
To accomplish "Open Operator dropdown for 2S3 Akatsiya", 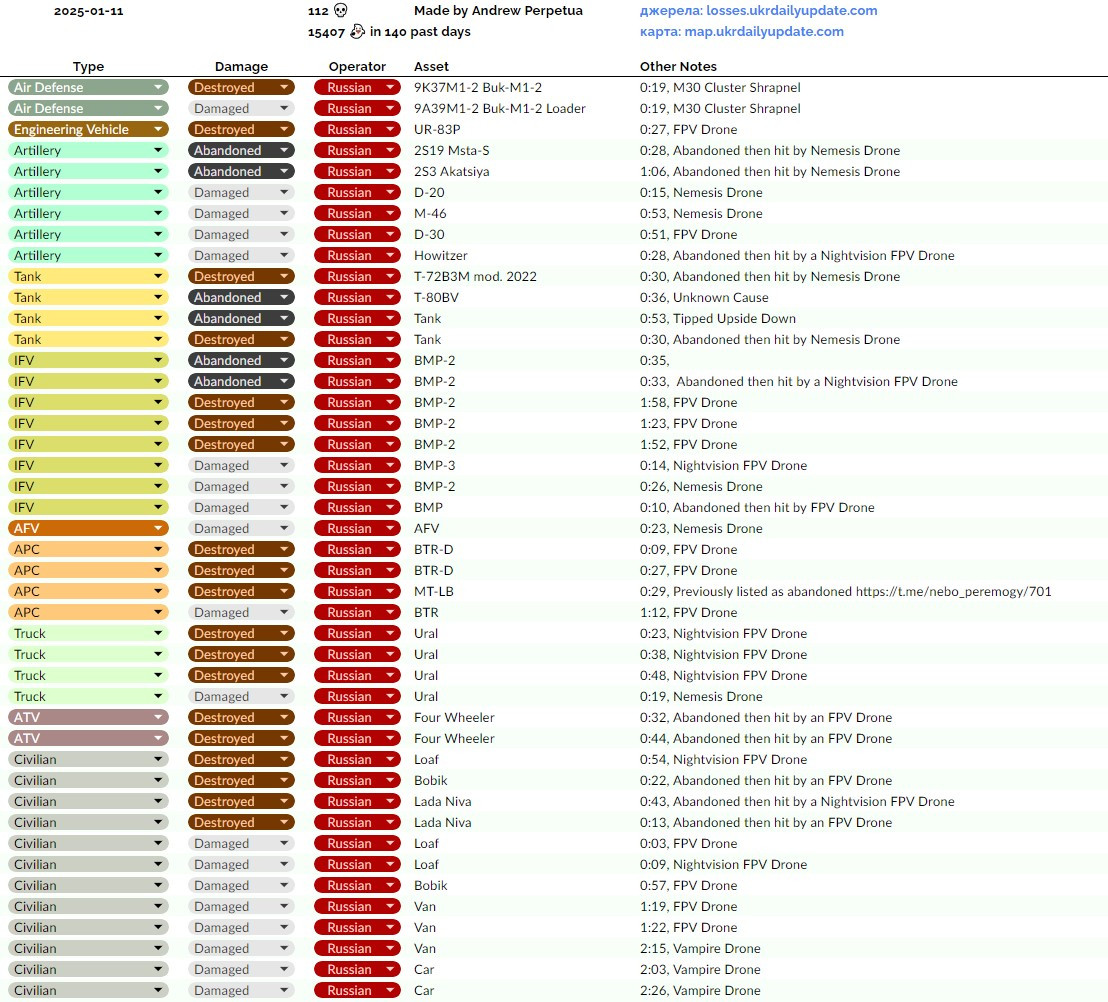I will (358, 172).
